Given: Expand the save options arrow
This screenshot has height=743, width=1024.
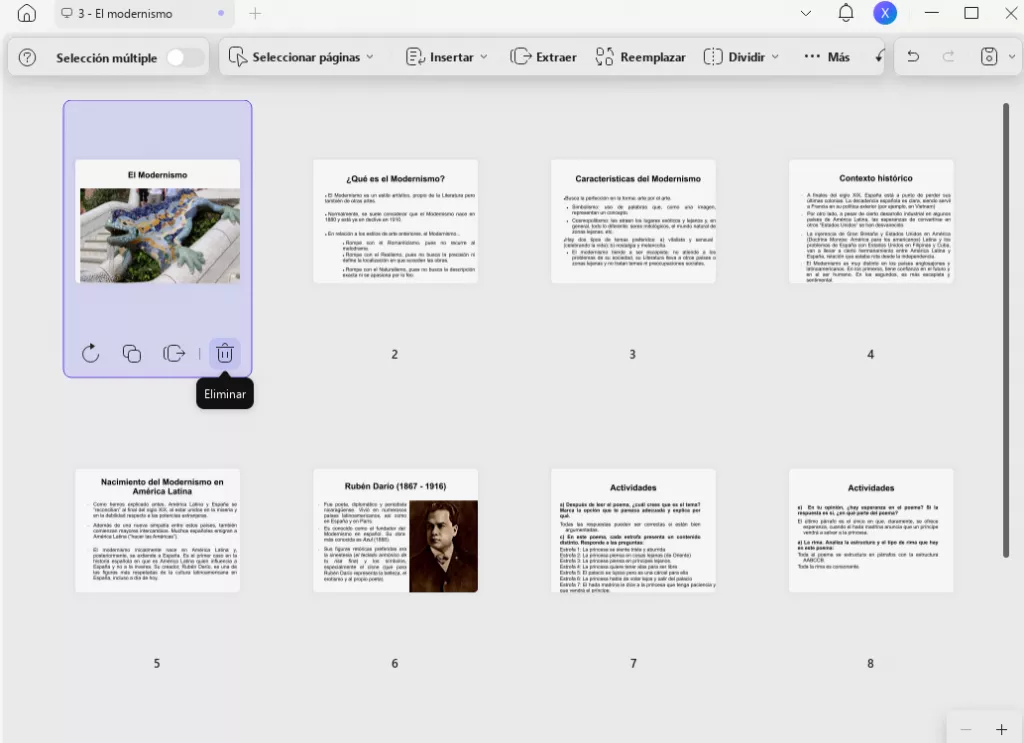Looking at the screenshot, I should 1012,57.
